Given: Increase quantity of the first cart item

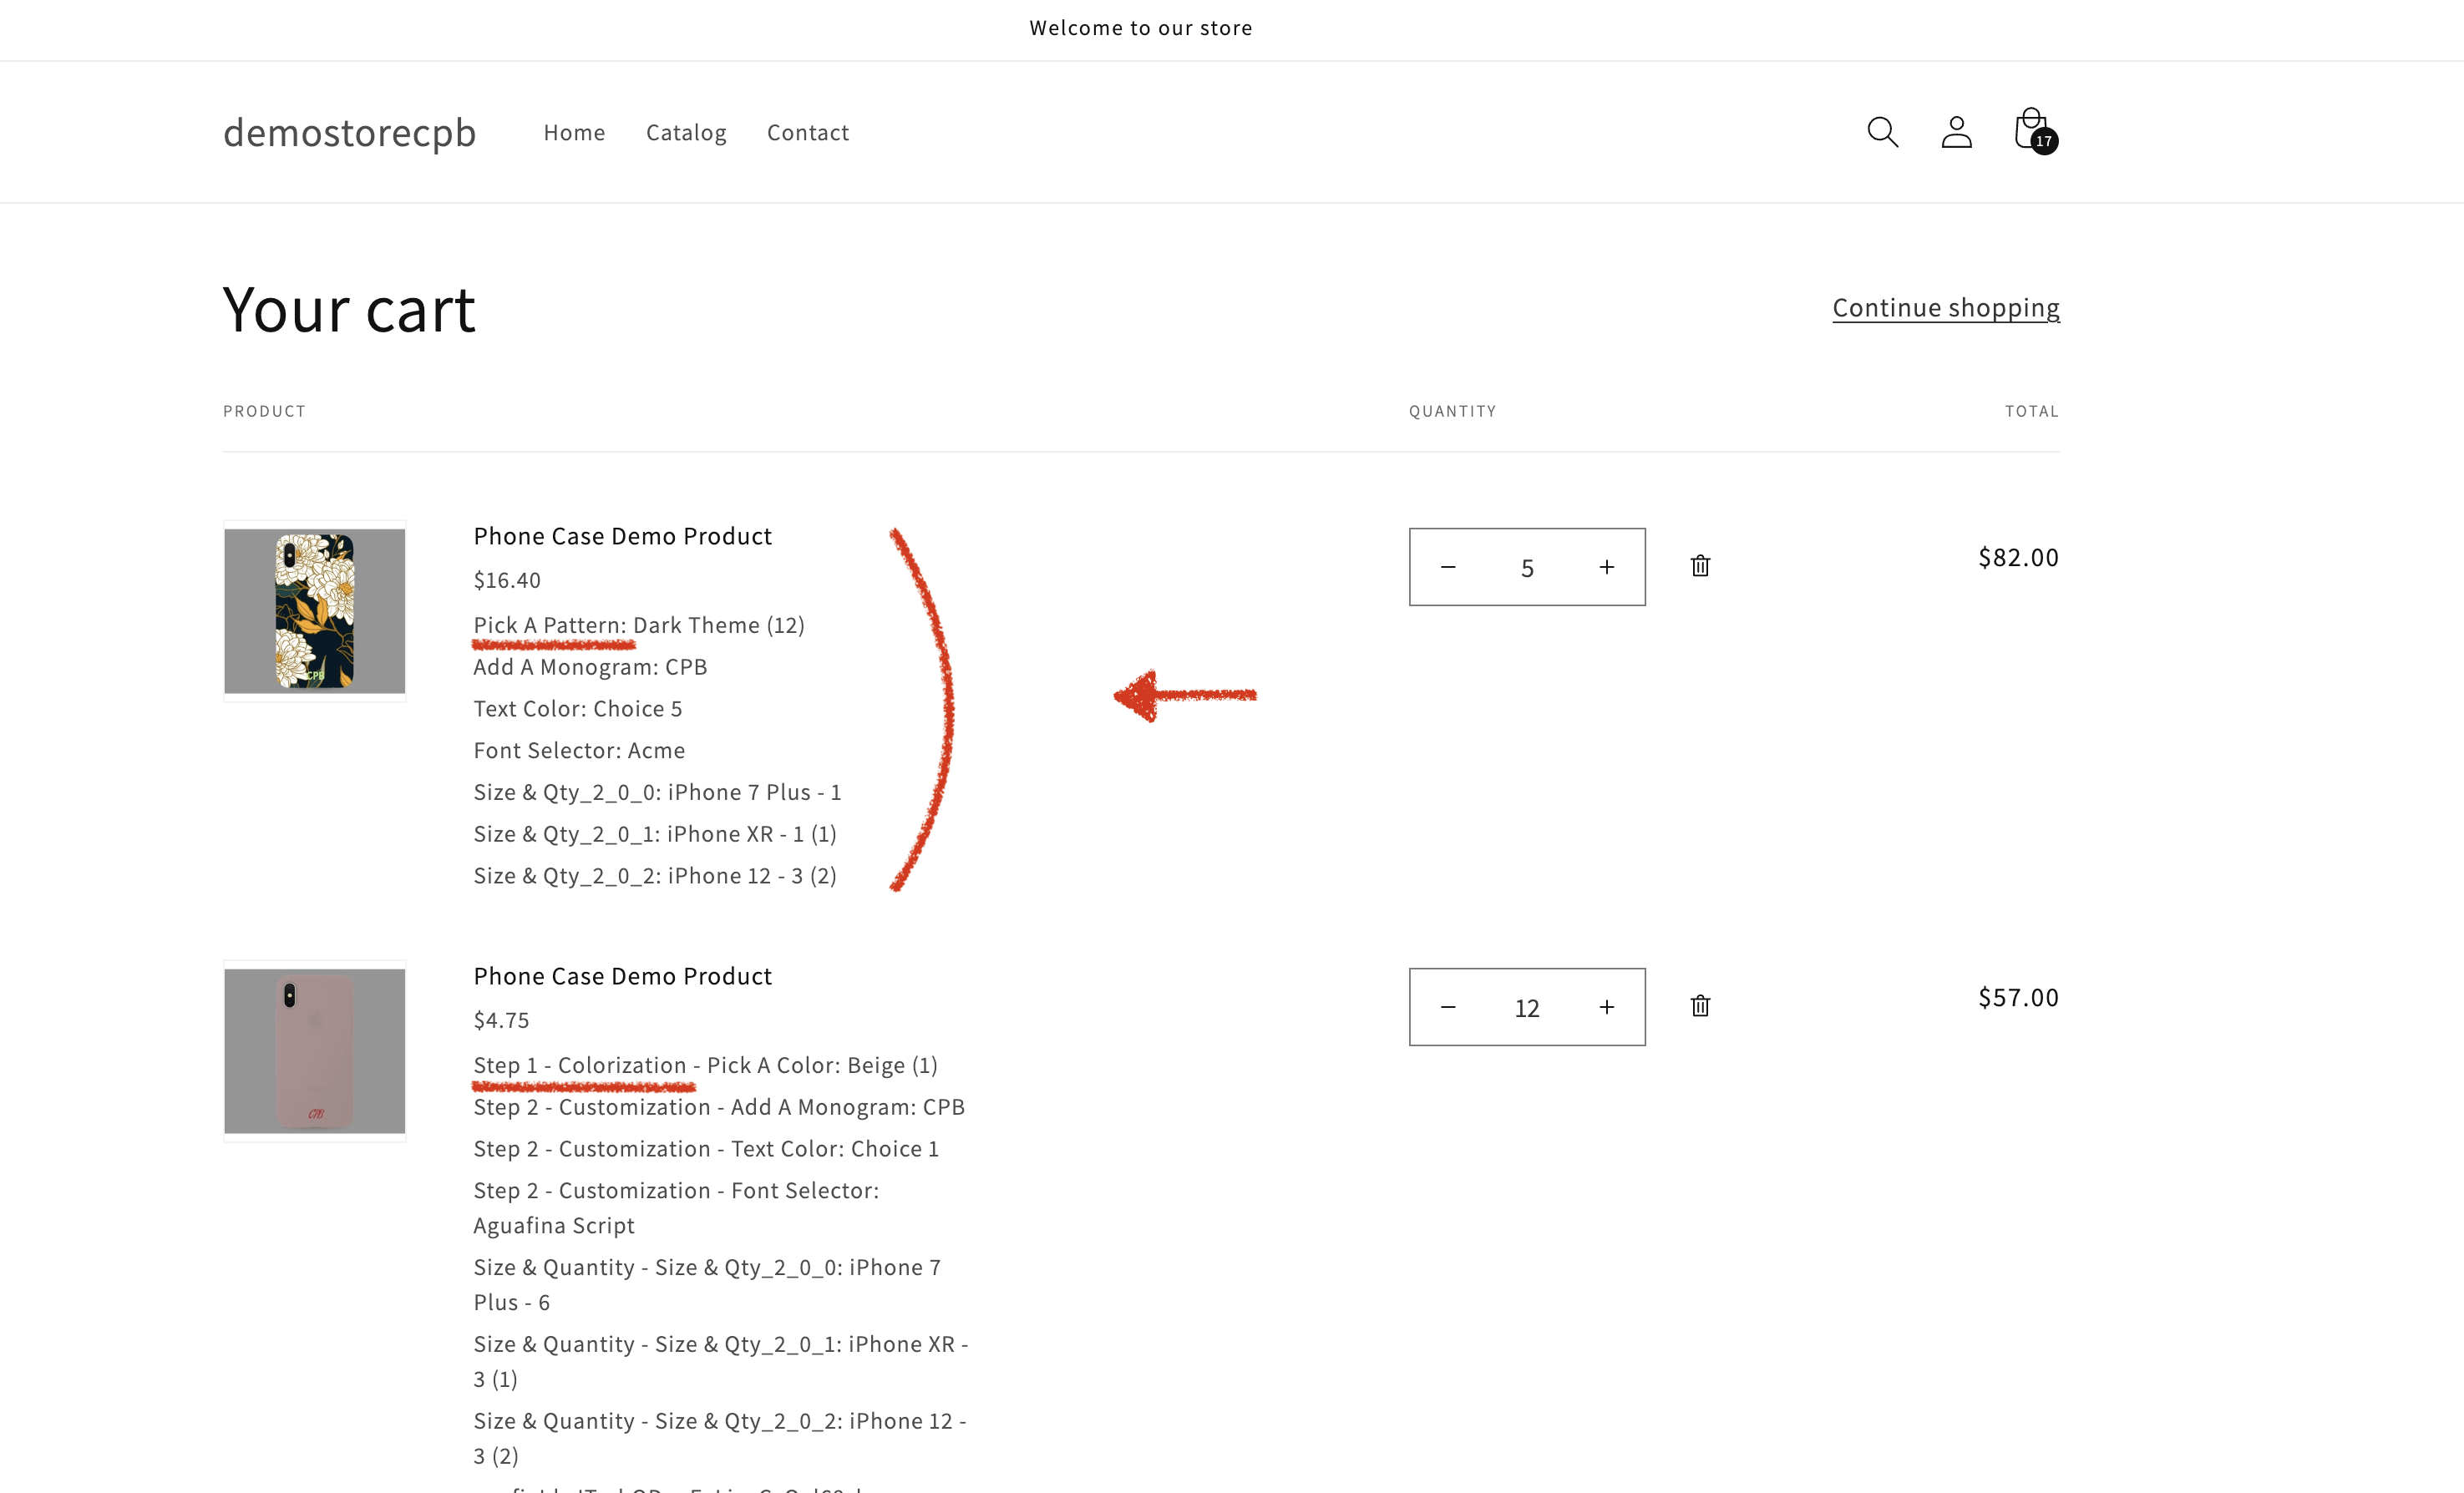Looking at the screenshot, I should (1606, 567).
